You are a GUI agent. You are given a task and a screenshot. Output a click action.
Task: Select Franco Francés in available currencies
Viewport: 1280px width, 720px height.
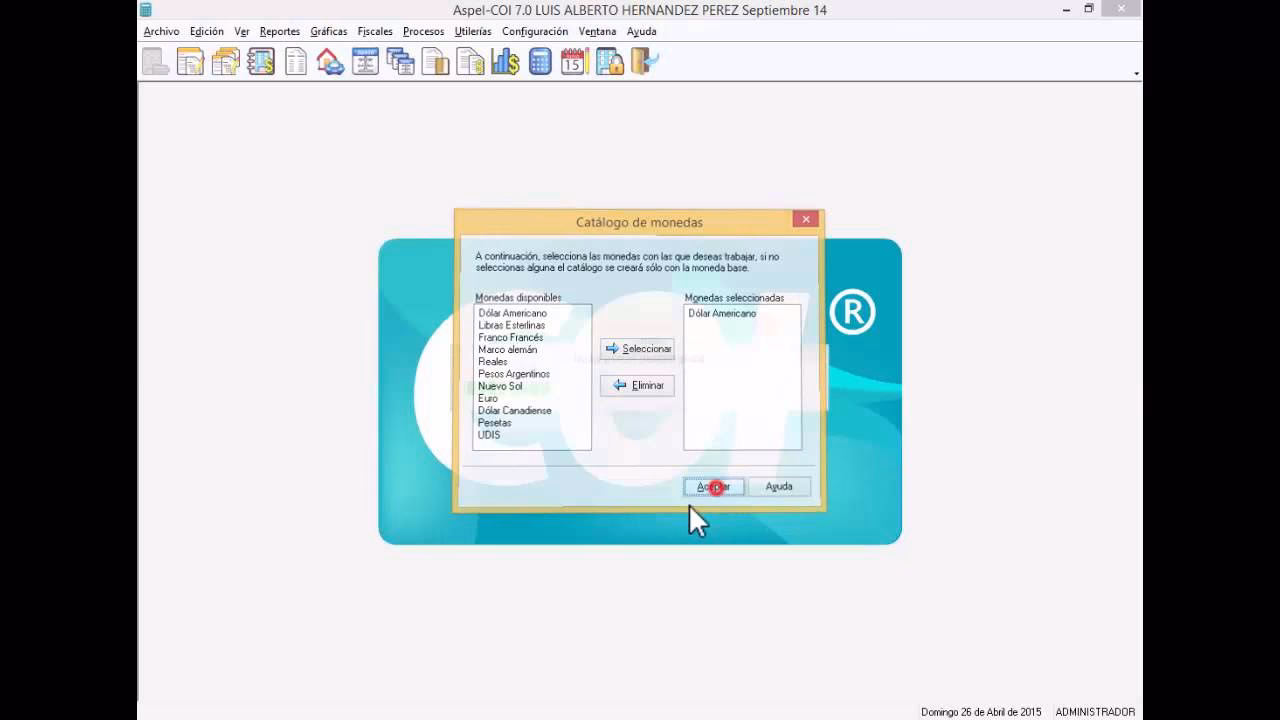510,338
